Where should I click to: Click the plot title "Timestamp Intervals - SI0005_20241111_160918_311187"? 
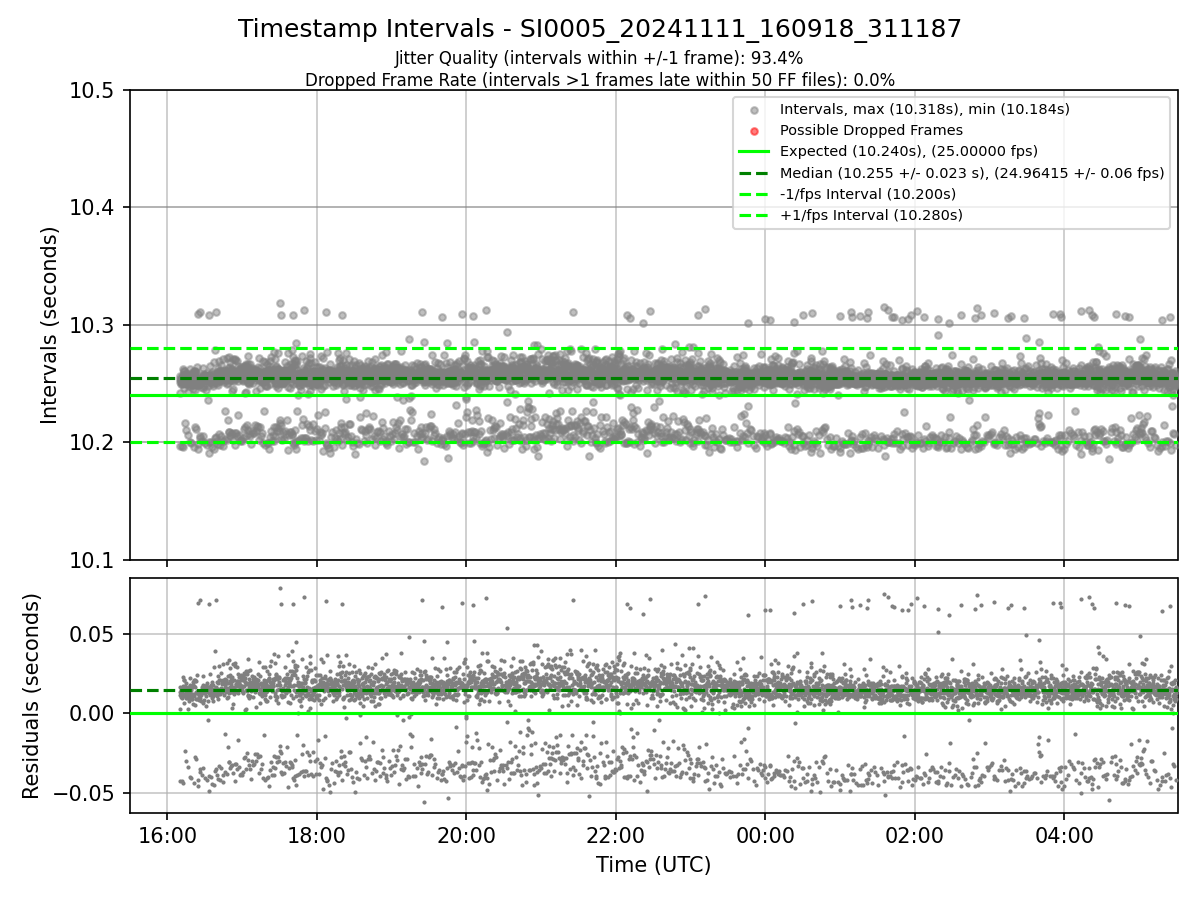pos(600,29)
